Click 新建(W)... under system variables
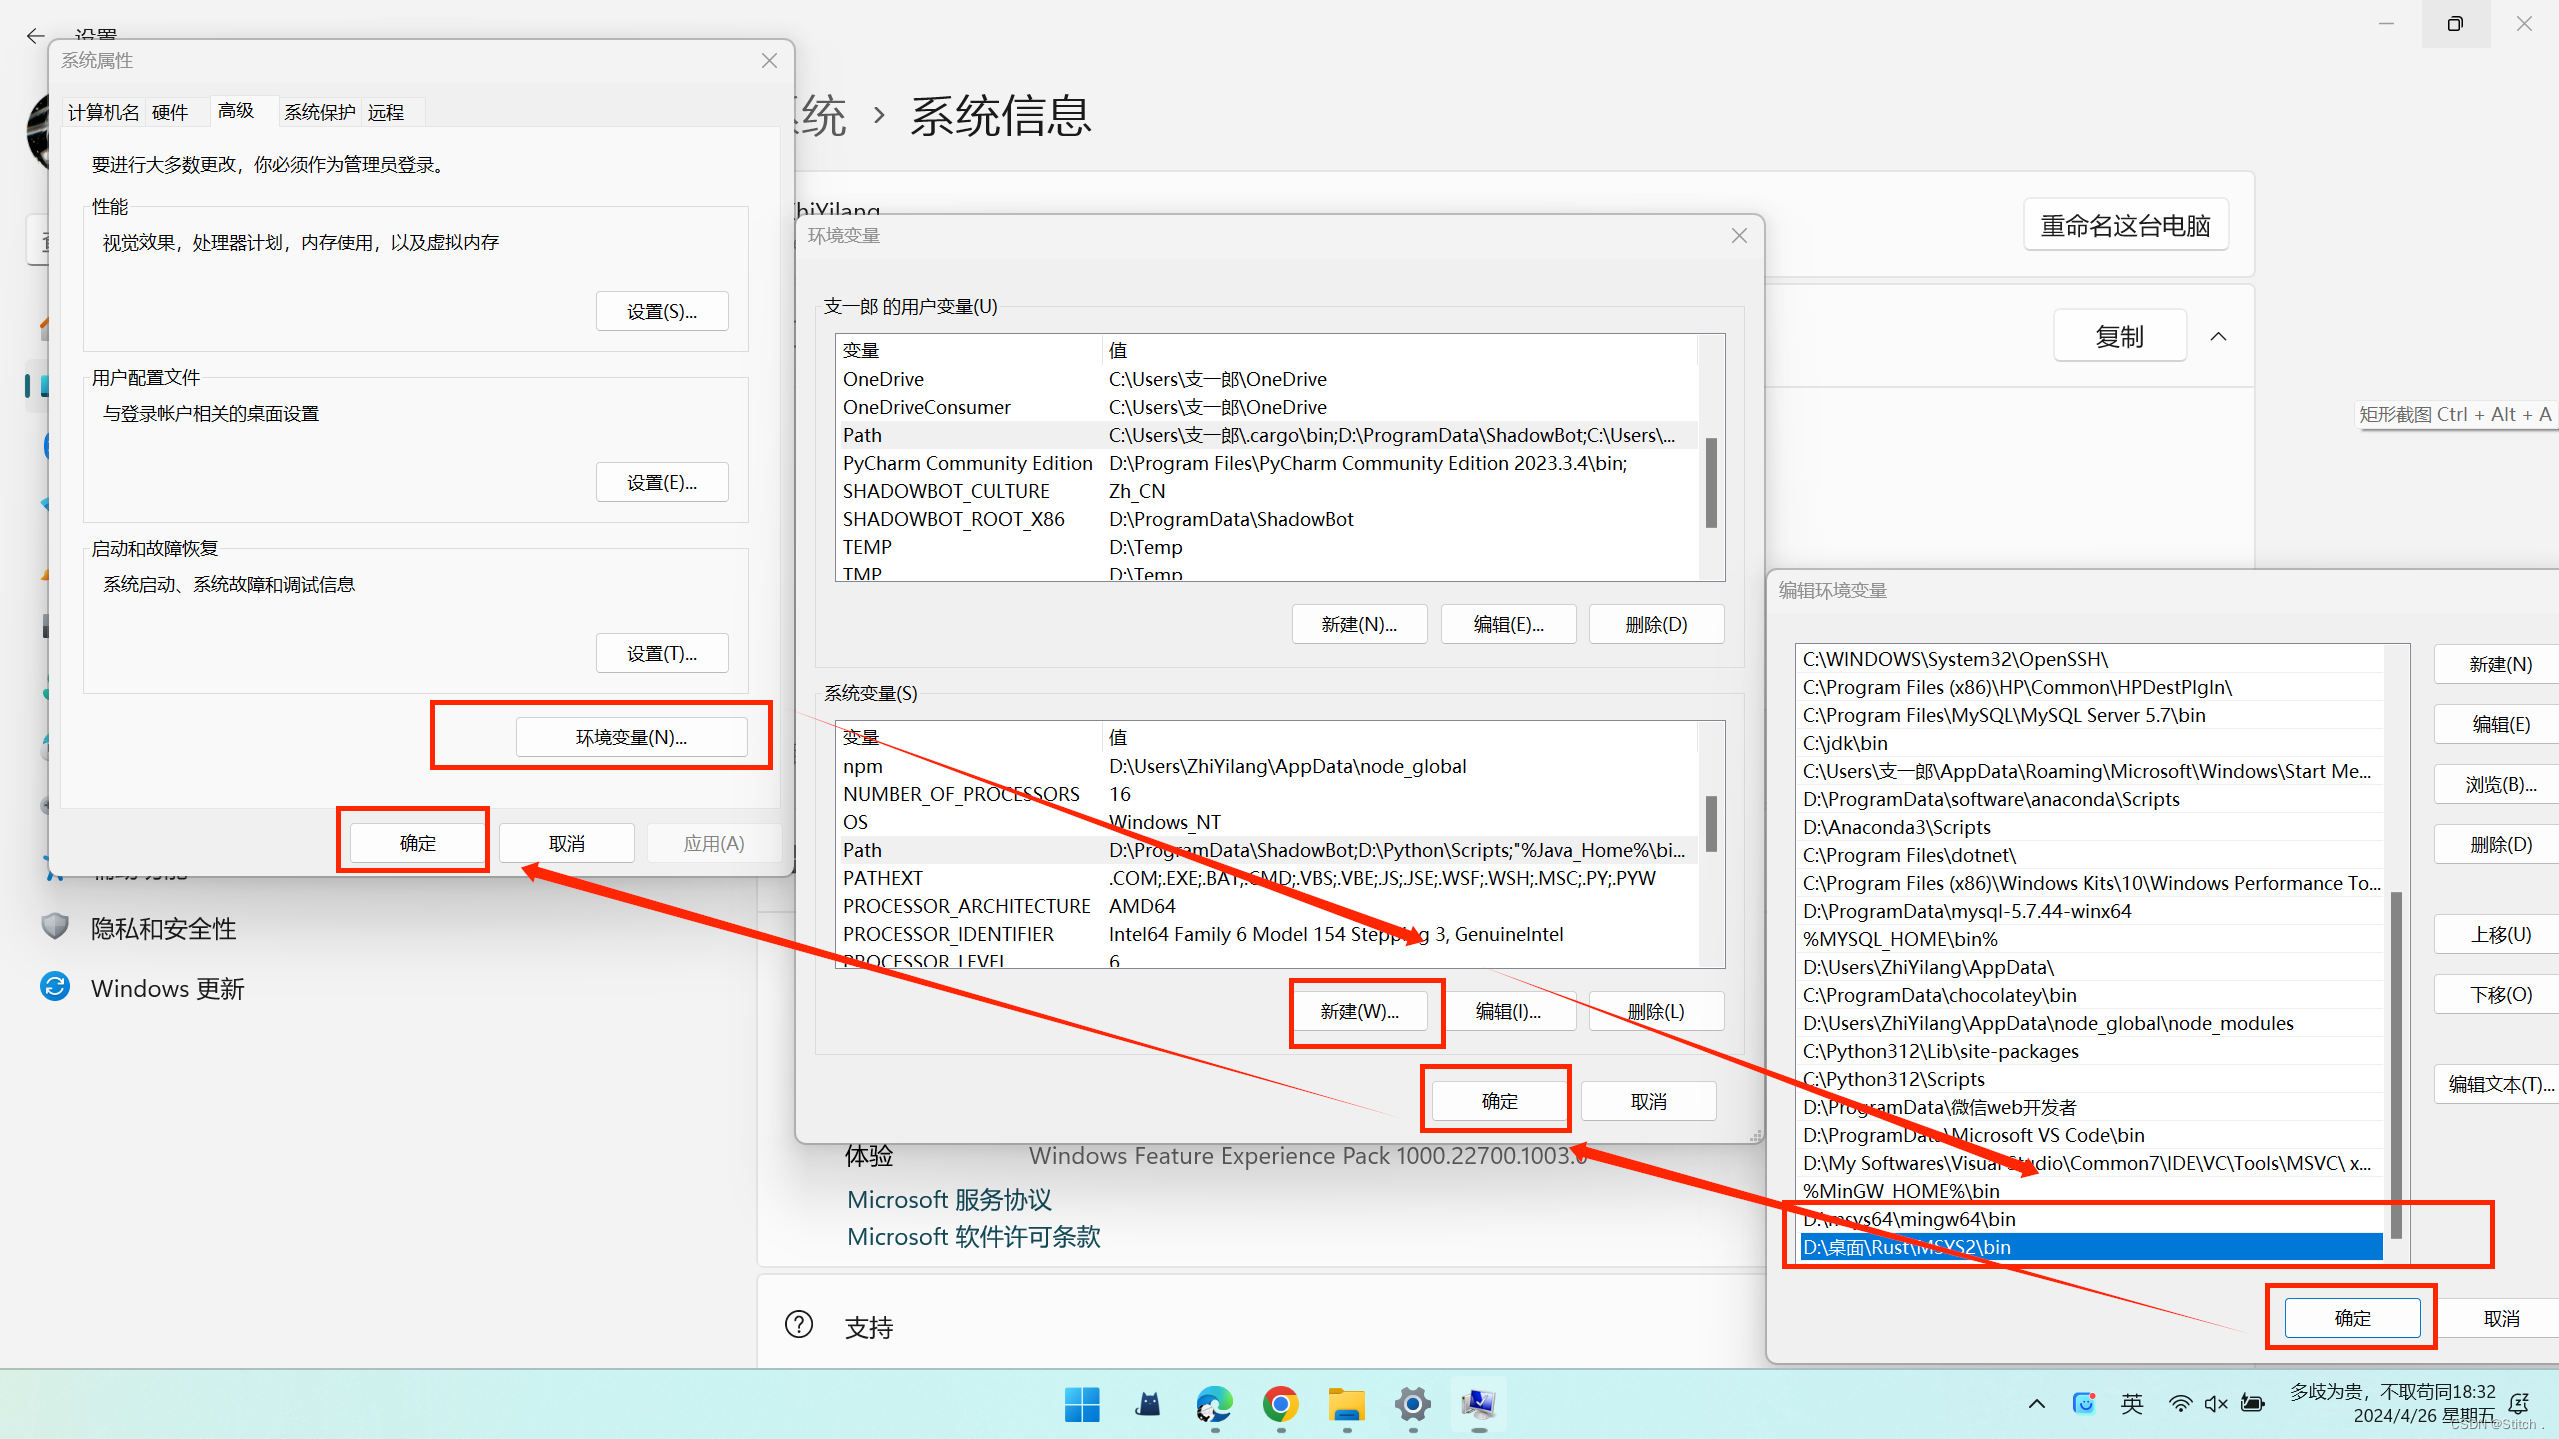The height and width of the screenshot is (1439, 2559). [x=1359, y=1011]
